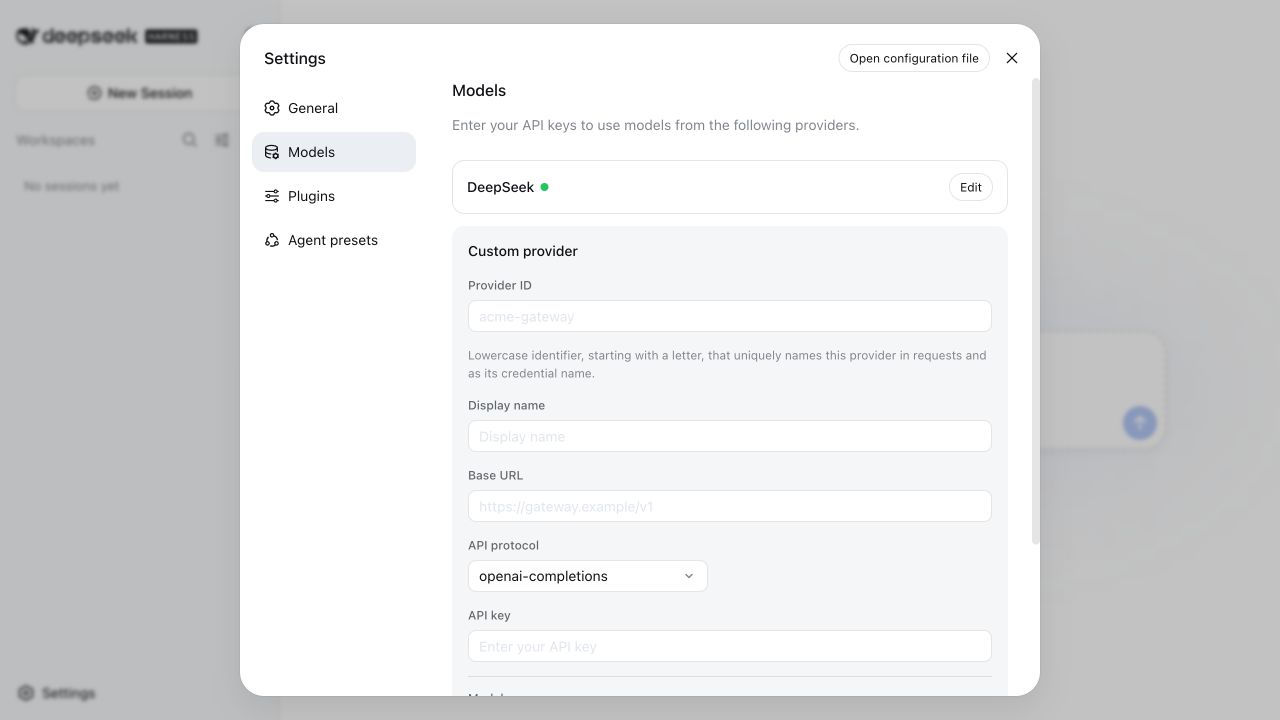Focus the Base URL field
The image size is (1280, 720).
tap(730, 506)
